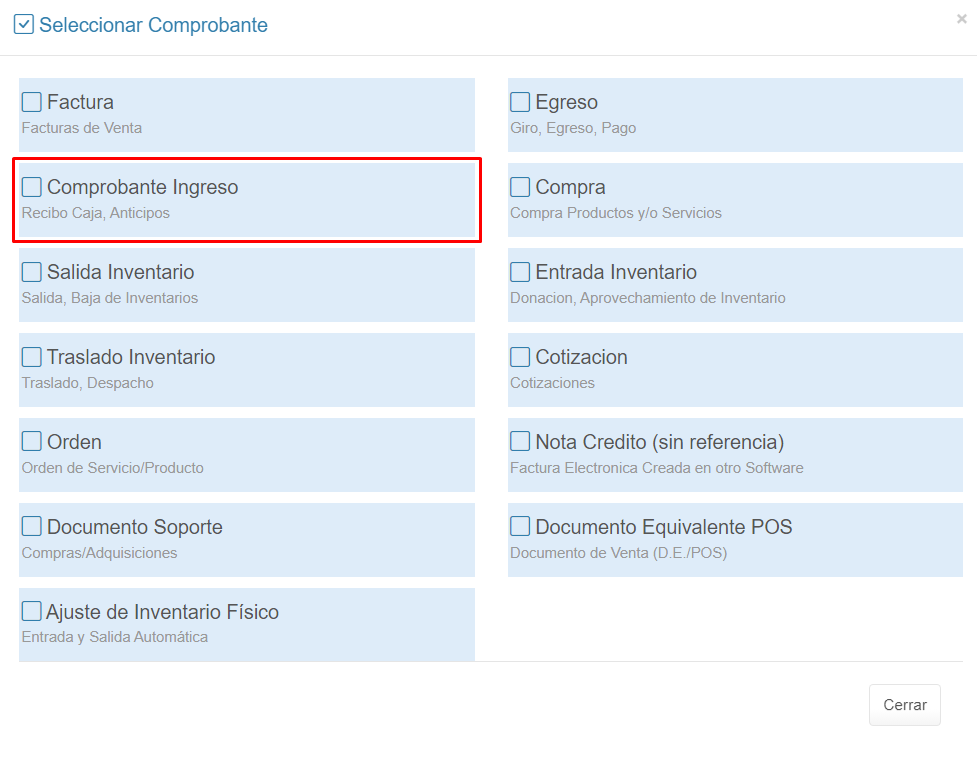
Task: Click the Compra square icon
Action: pos(520,187)
